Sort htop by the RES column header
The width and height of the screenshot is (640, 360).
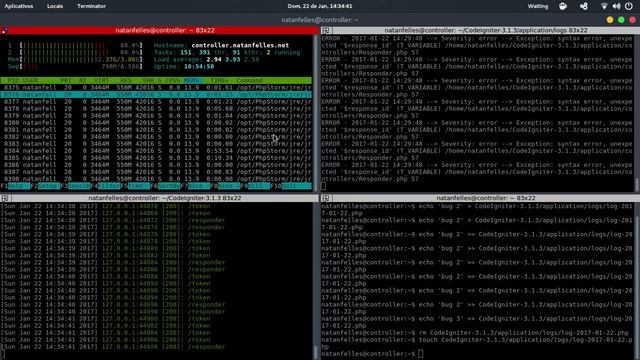[126, 80]
